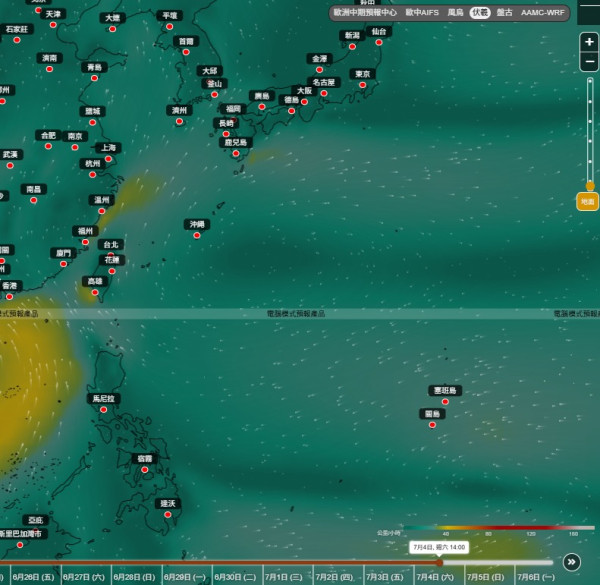Click the 天津 city label
600x585 pixels.
point(53,14)
